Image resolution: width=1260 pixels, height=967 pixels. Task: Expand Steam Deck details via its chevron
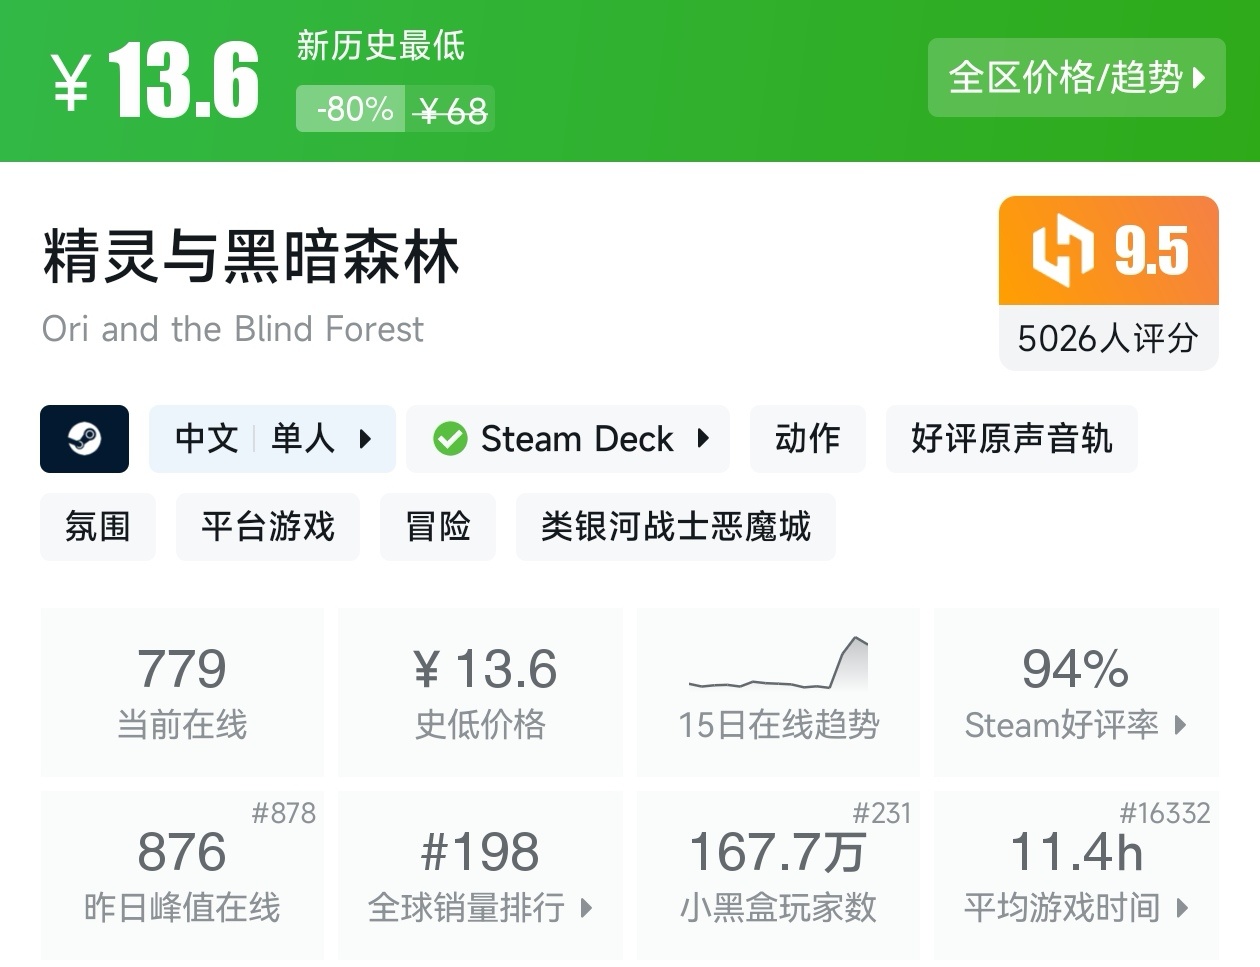703,438
